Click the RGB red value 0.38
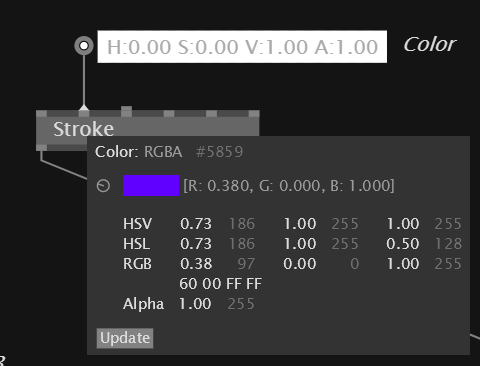The width and height of the screenshot is (480, 366). (x=196, y=264)
